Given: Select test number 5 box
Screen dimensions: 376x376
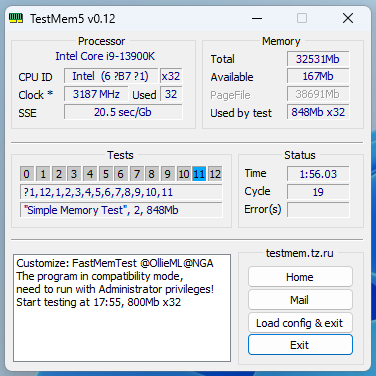Looking at the screenshot, I should tap(105, 174).
